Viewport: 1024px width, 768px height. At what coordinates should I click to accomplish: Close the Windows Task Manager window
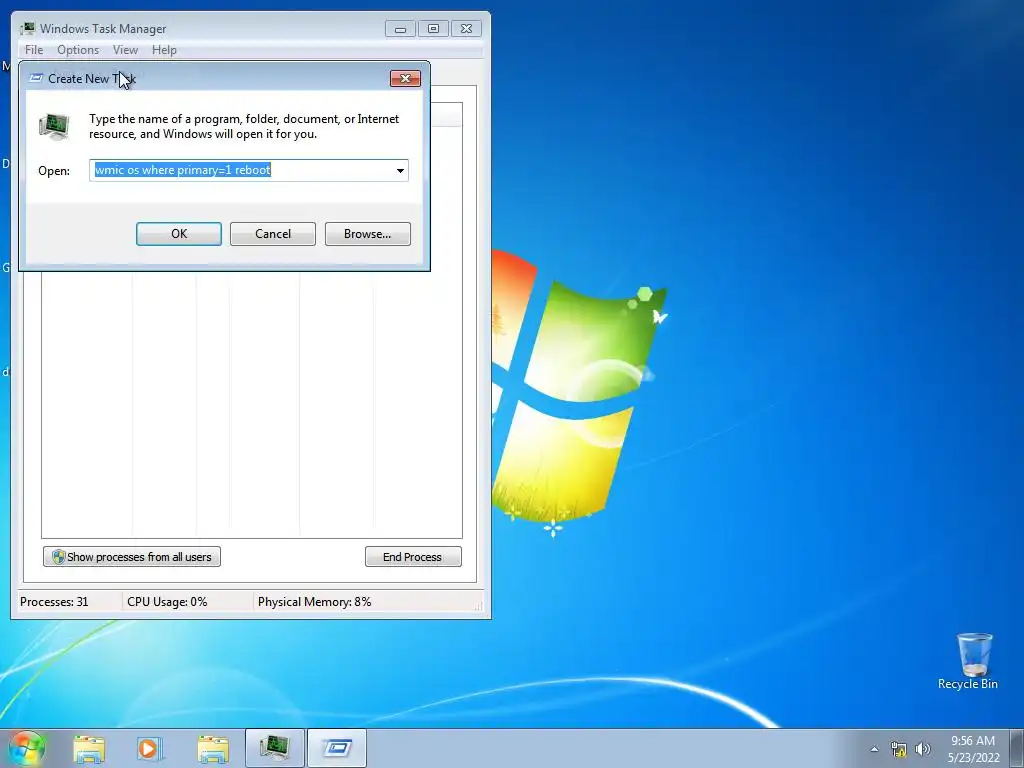coord(466,29)
